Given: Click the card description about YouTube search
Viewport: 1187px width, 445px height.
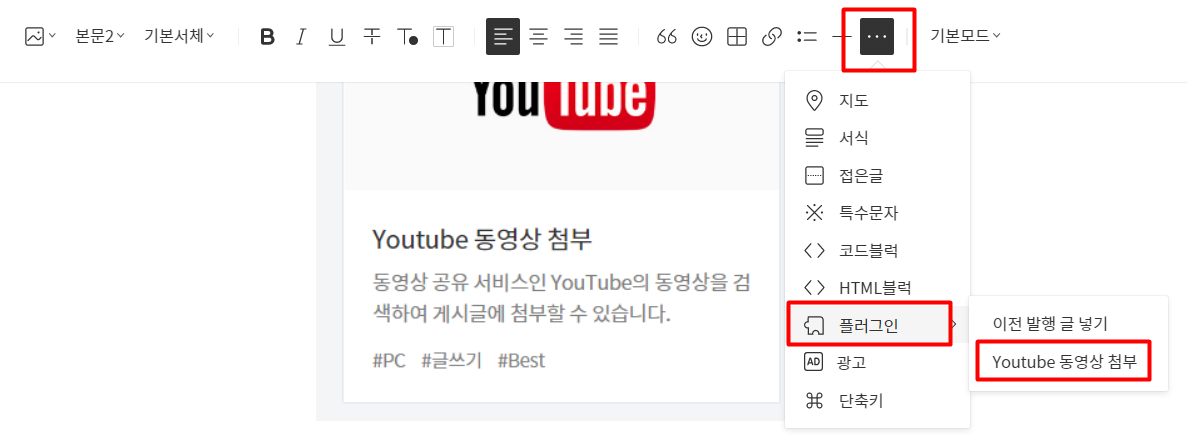Looking at the screenshot, I should click(561, 297).
